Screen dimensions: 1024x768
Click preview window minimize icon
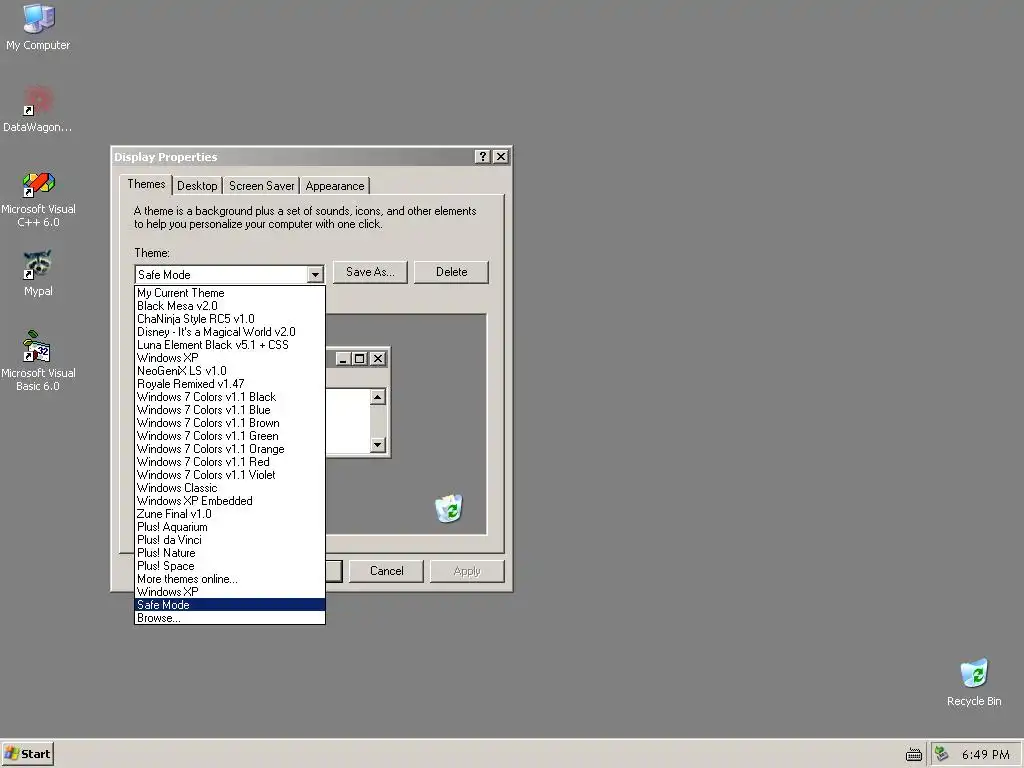click(344, 359)
